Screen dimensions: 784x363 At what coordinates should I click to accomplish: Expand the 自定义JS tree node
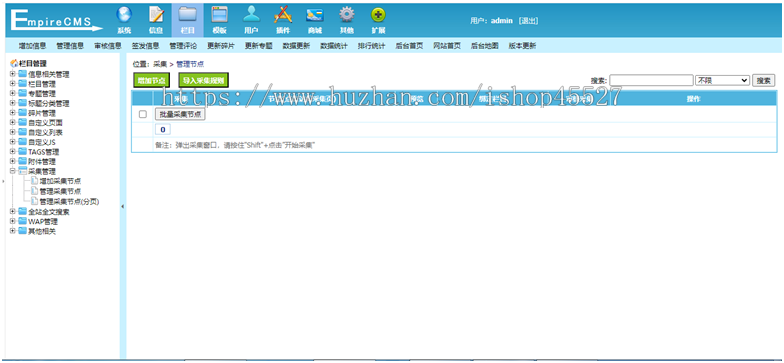[13, 142]
